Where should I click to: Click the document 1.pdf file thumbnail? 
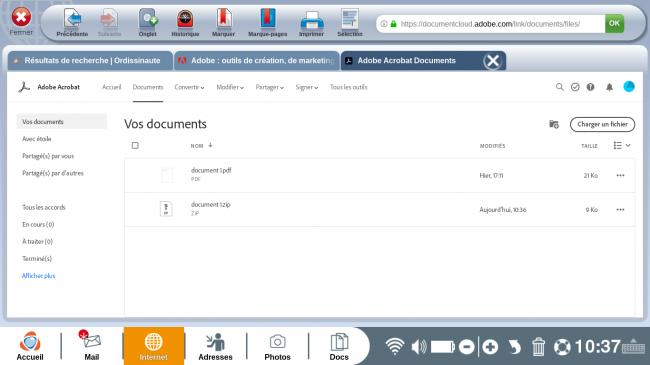167,175
